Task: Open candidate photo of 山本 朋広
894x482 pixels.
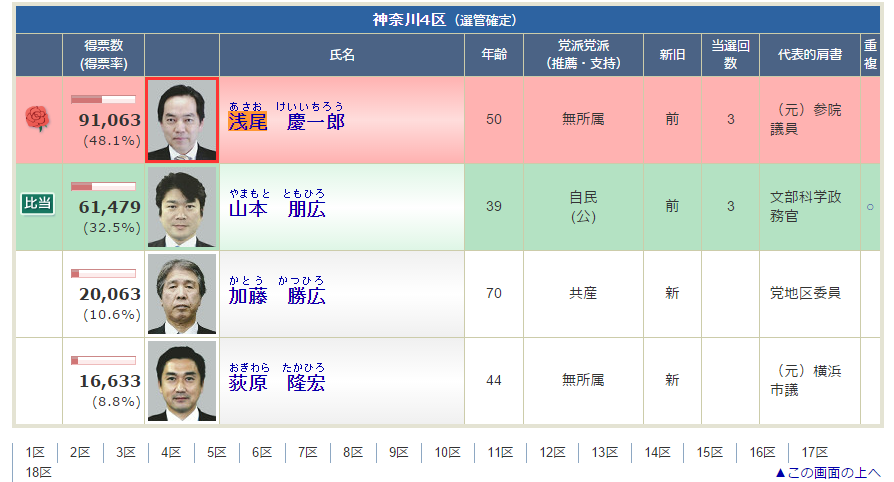Action: tap(182, 207)
